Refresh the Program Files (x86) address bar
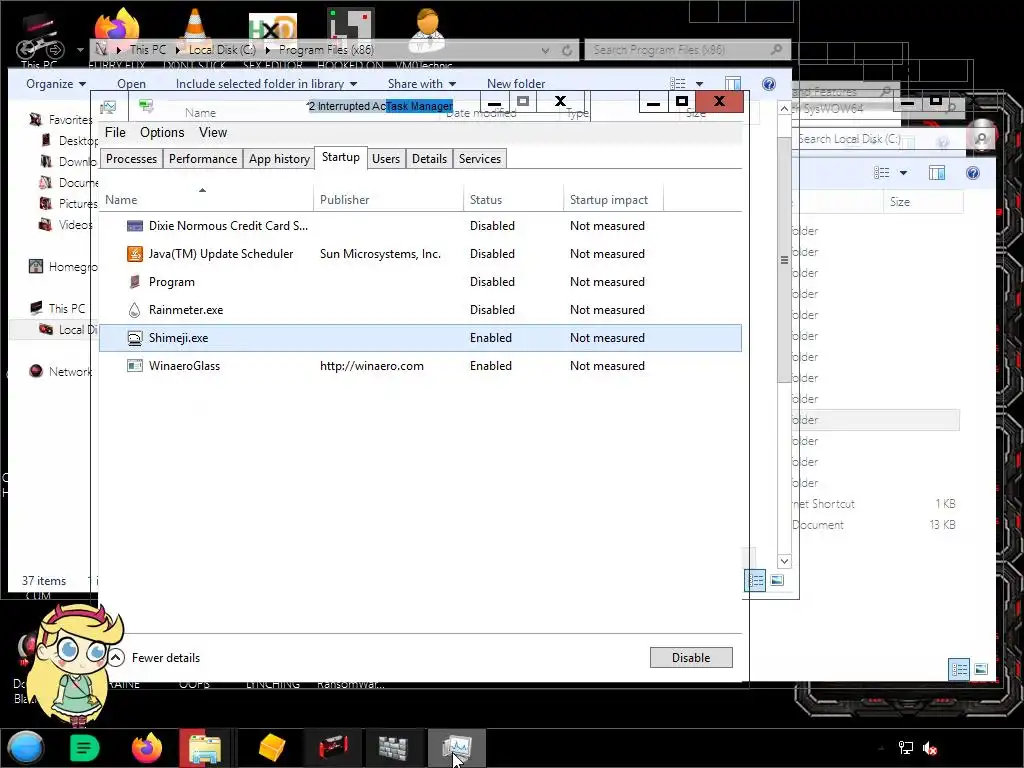The height and width of the screenshot is (768, 1024). click(567, 50)
